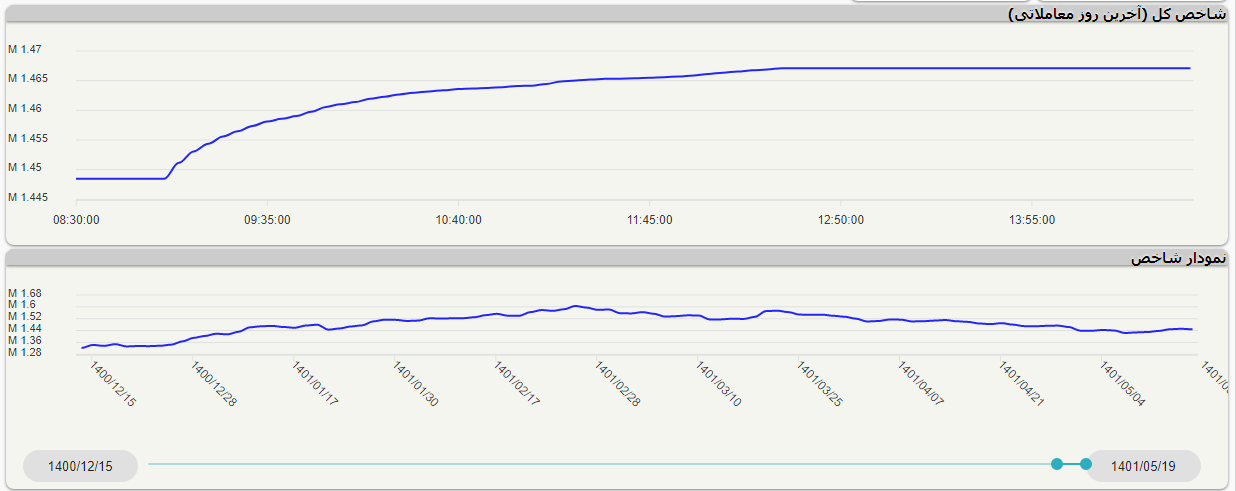Click the 1401/03/25 date axis label
The image size is (1236, 491).
(x=820, y=384)
